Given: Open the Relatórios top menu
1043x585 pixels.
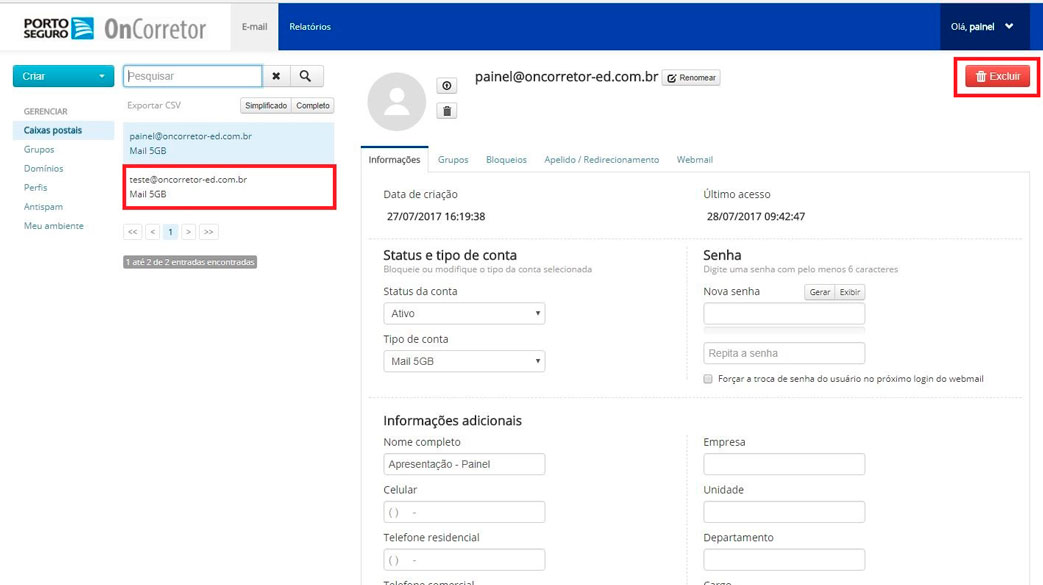Looking at the screenshot, I should [x=310, y=27].
